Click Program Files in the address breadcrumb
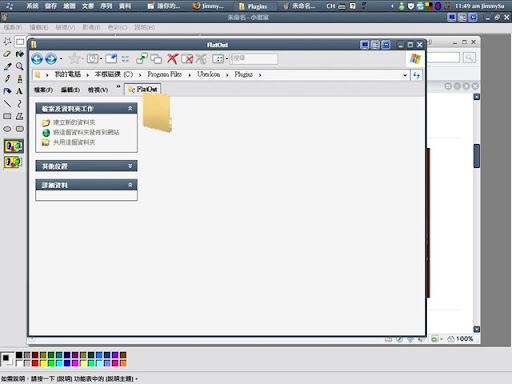This screenshot has width=512, height=384. [x=165, y=74]
